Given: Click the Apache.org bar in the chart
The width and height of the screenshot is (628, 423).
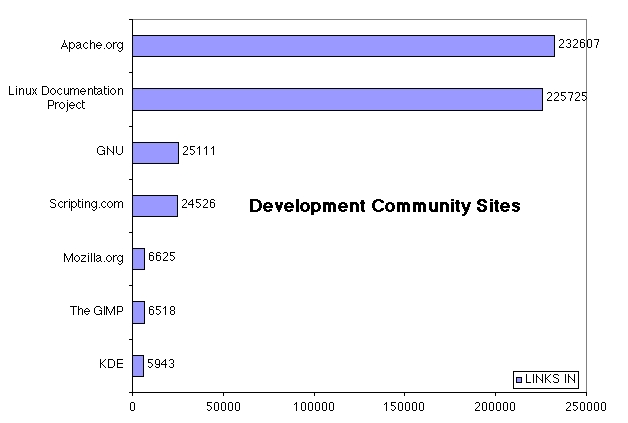Looking at the screenshot, I should point(343,46).
